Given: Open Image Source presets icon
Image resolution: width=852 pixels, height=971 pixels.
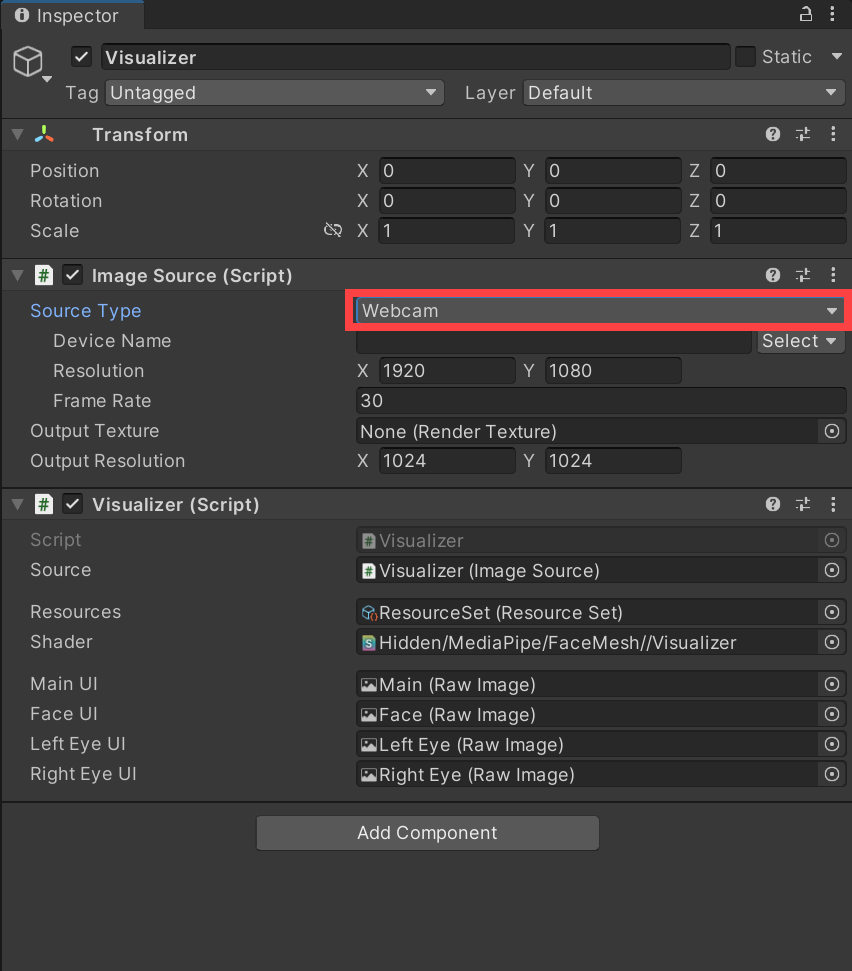Looking at the screenshot, I should pyautogui.click(x=803, y=275).
